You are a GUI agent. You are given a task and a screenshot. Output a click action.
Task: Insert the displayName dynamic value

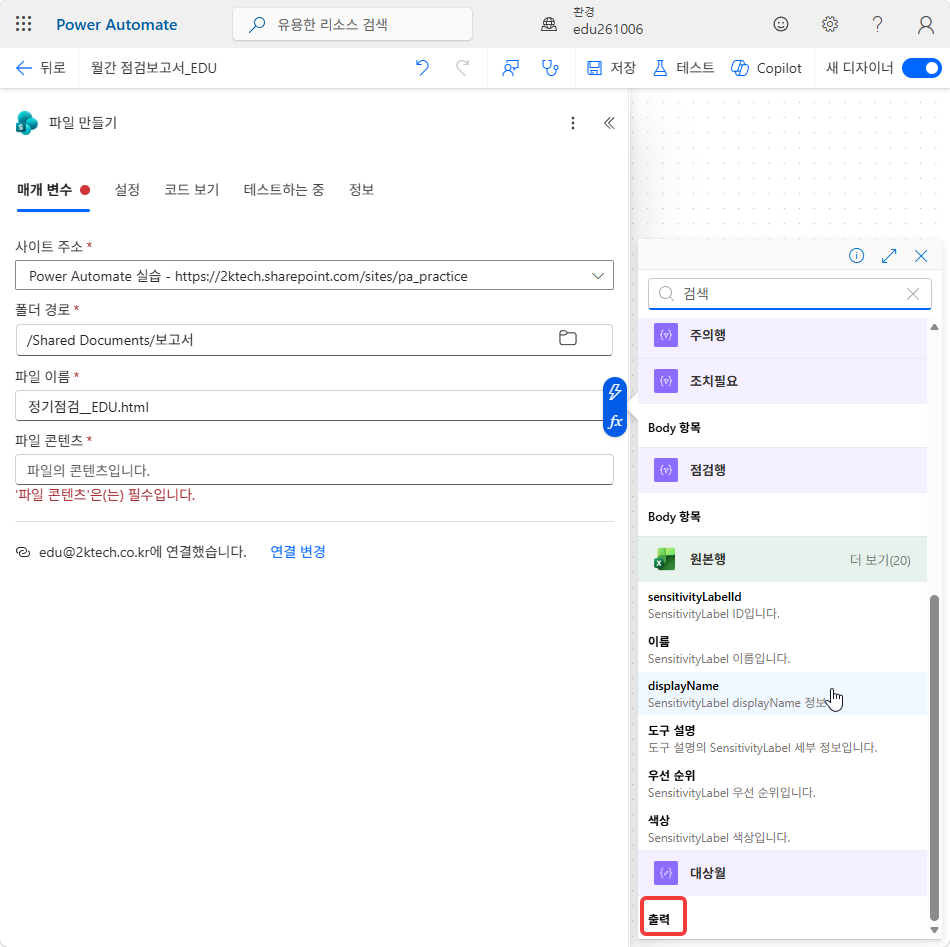782,694
